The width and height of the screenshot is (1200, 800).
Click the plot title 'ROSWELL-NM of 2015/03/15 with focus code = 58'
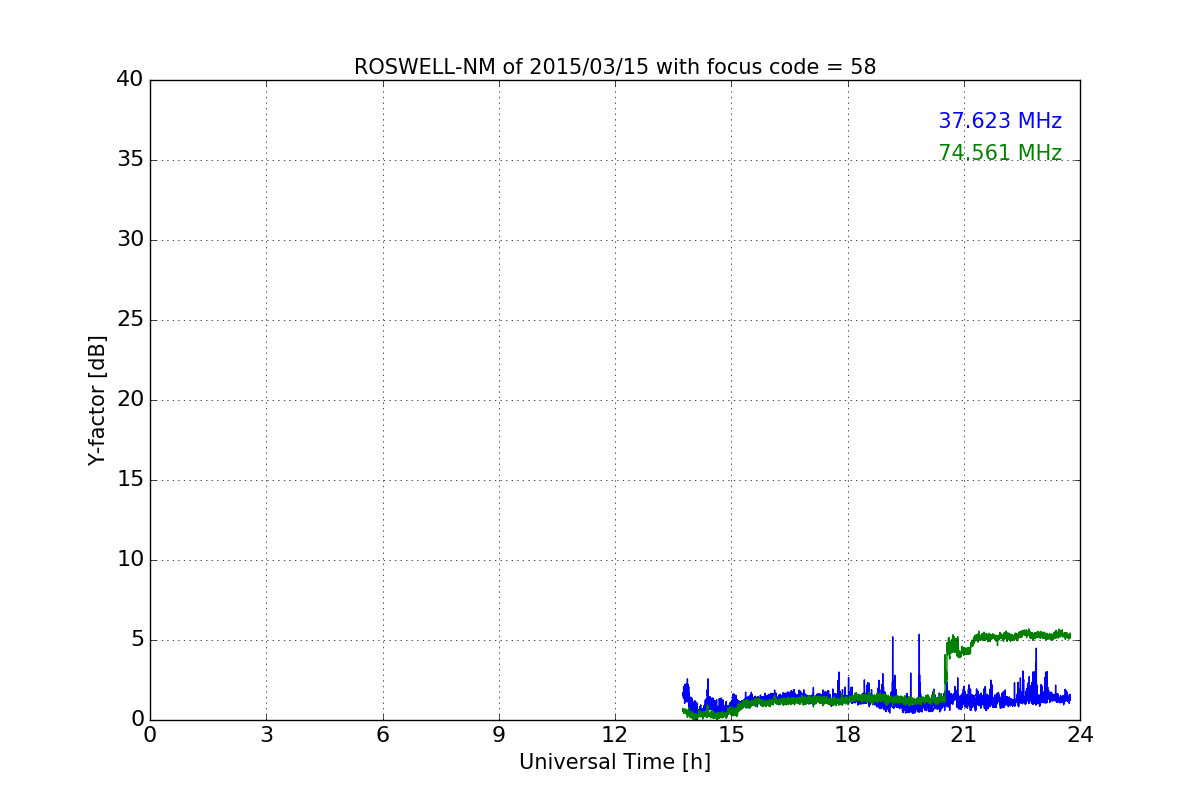coord(615,67)
